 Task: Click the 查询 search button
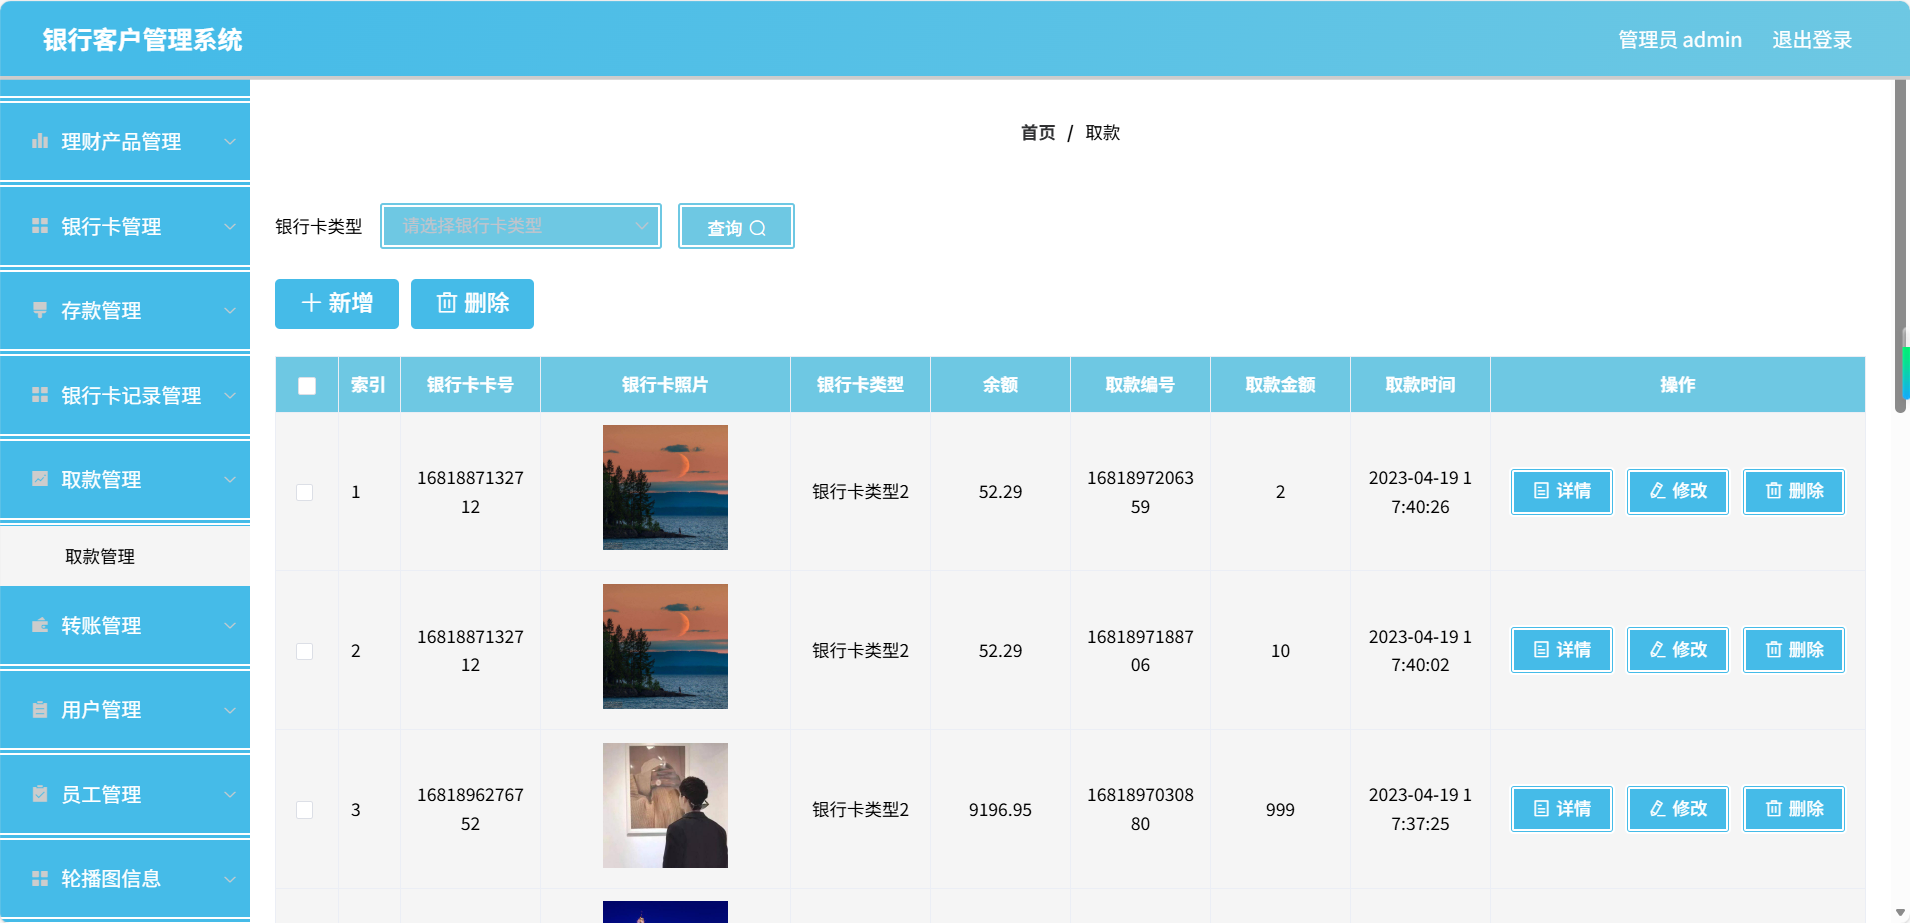(x=736, y=226)
